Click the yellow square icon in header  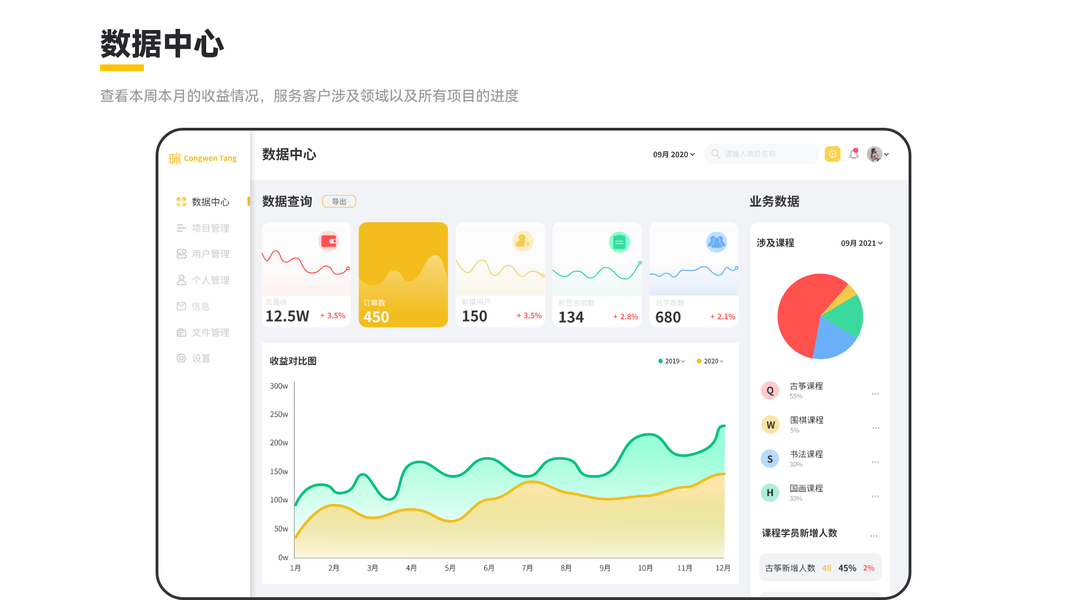click(x=832, y=154)
